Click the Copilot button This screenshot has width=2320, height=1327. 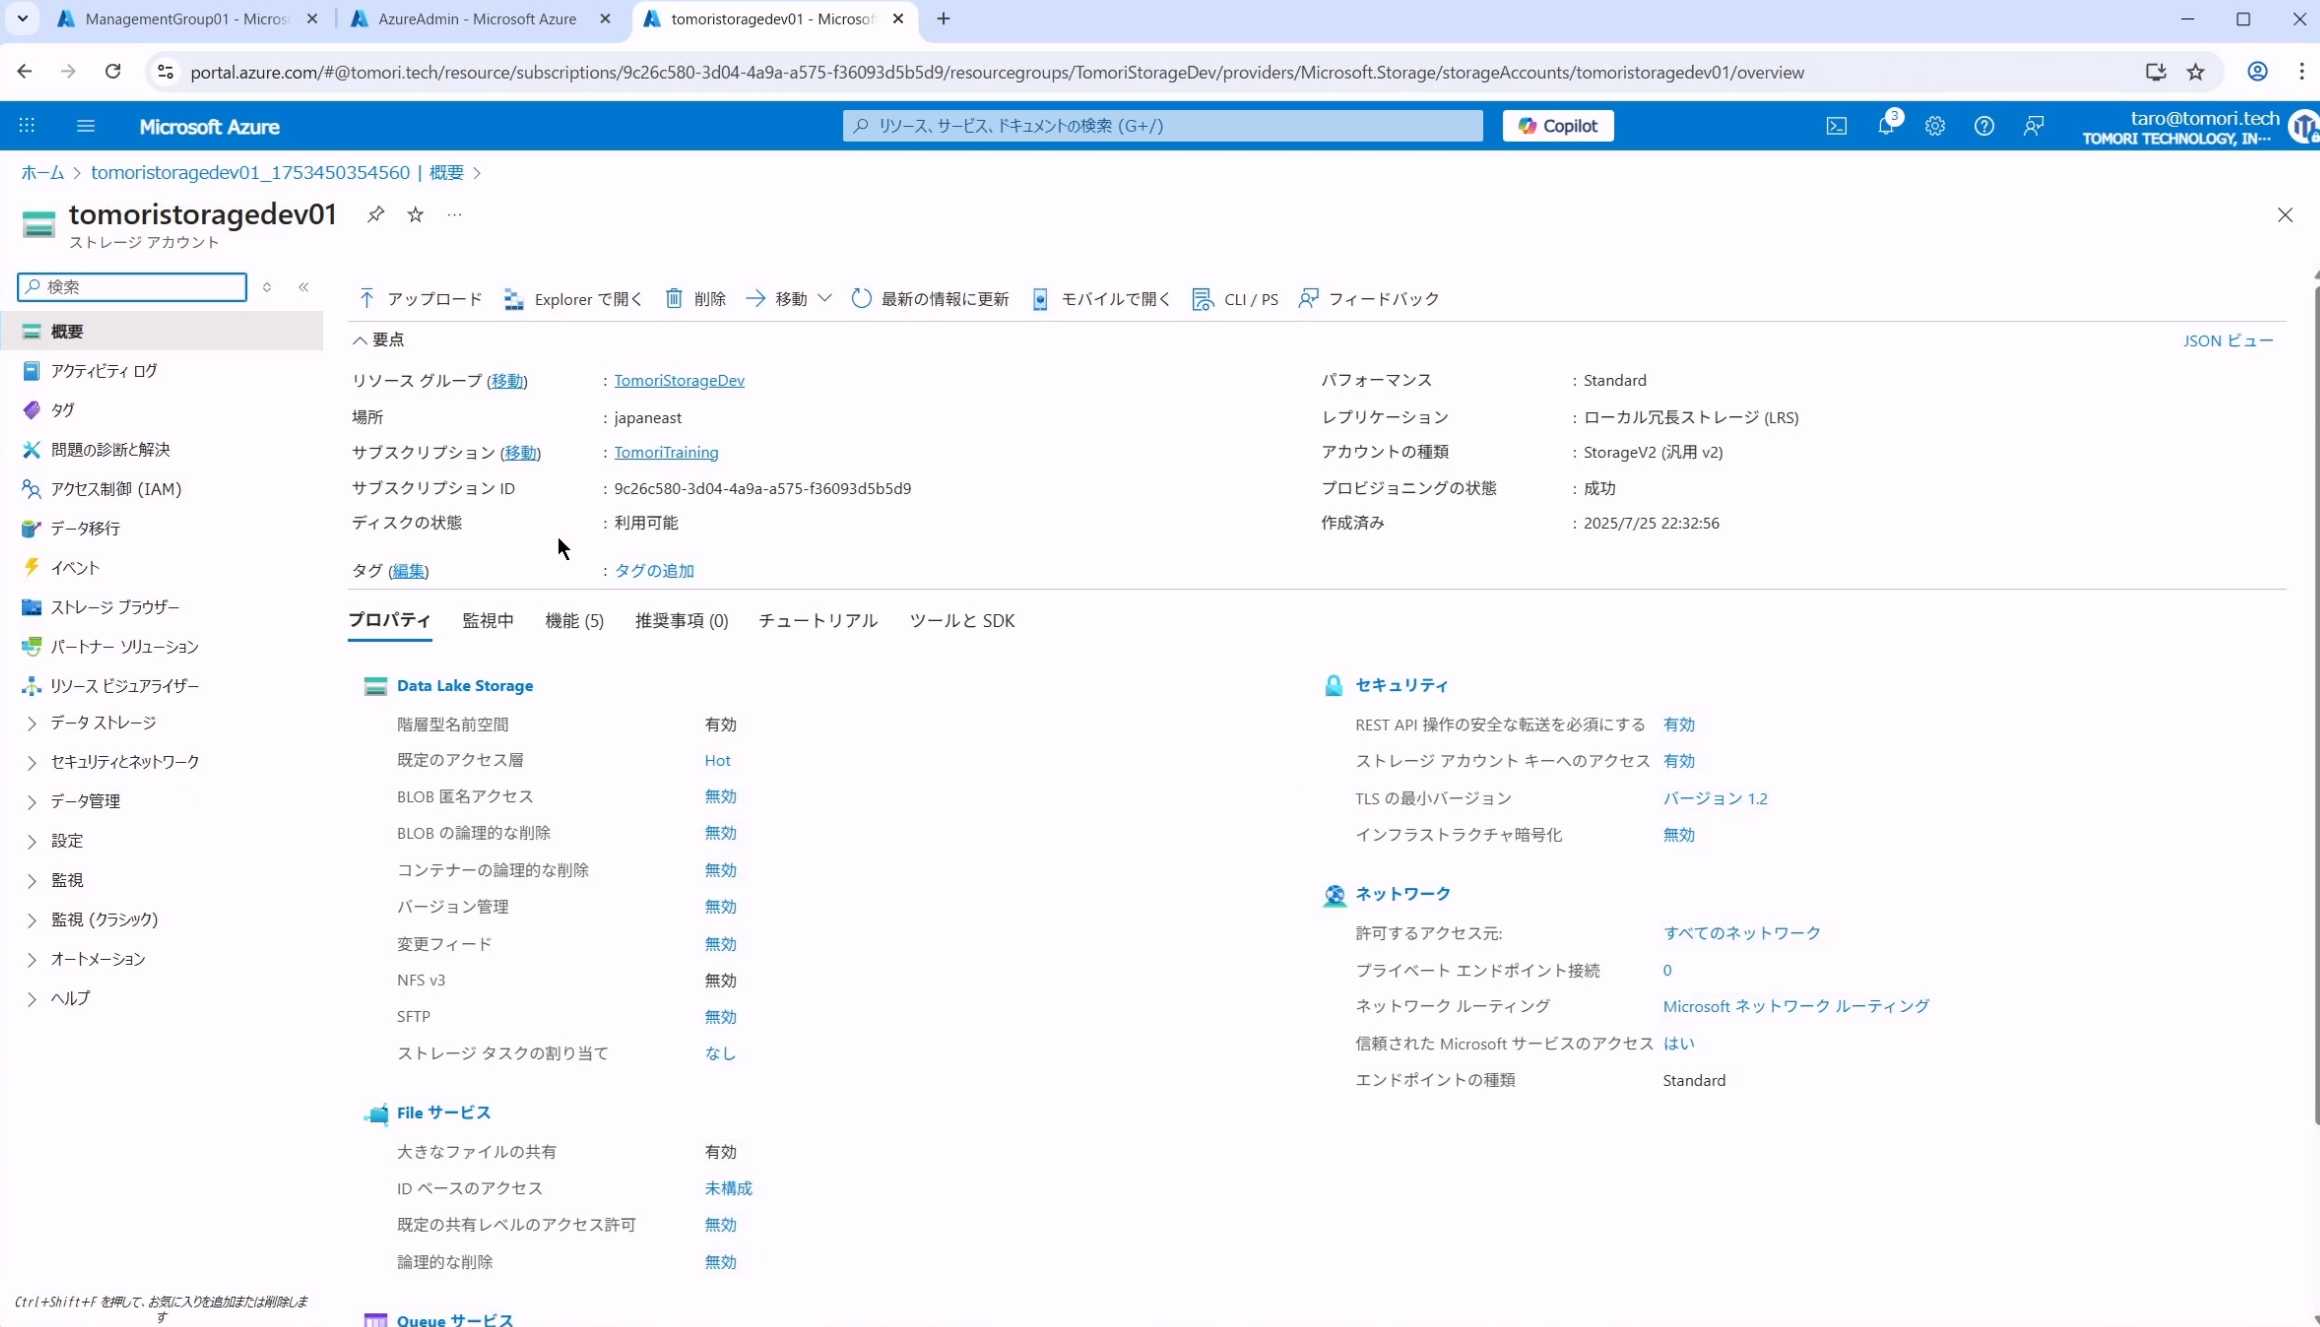click(x=1557, y=126)
